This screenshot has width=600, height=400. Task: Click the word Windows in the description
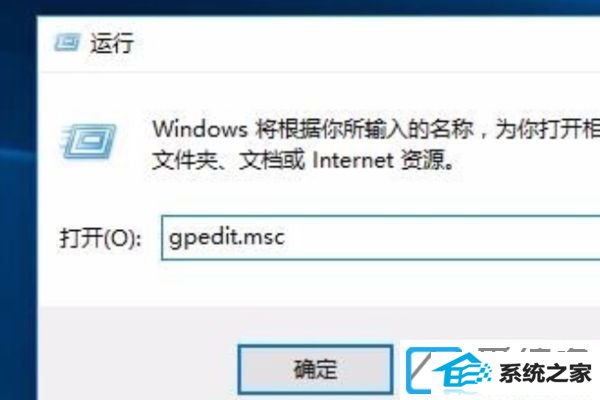coord(200,129)
